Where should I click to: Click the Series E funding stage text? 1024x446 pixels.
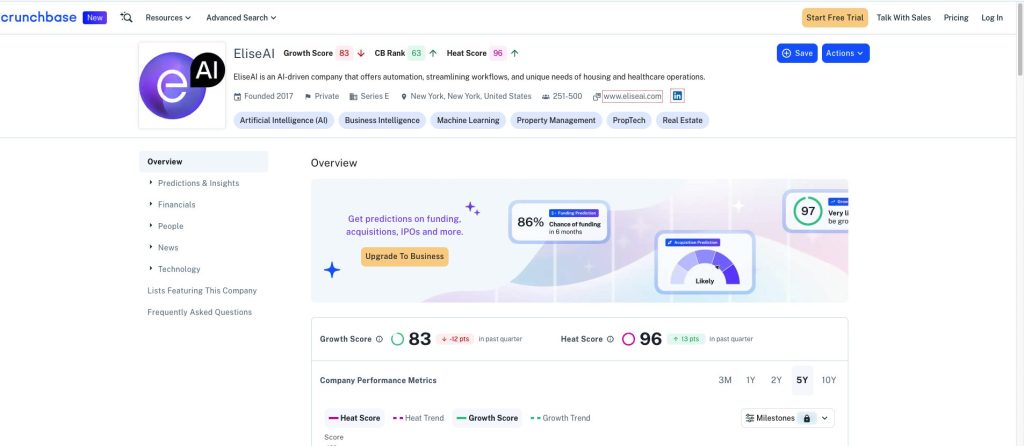[375, 97]
